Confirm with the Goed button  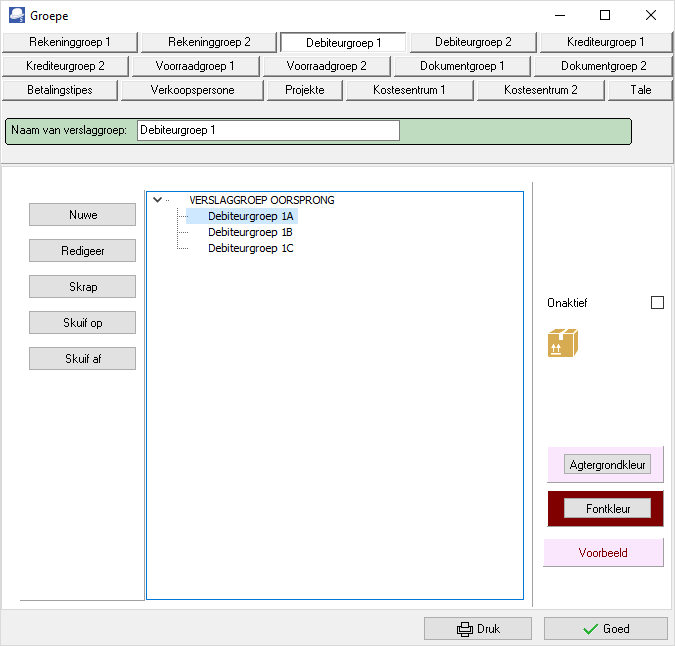[x=605, y=629]
